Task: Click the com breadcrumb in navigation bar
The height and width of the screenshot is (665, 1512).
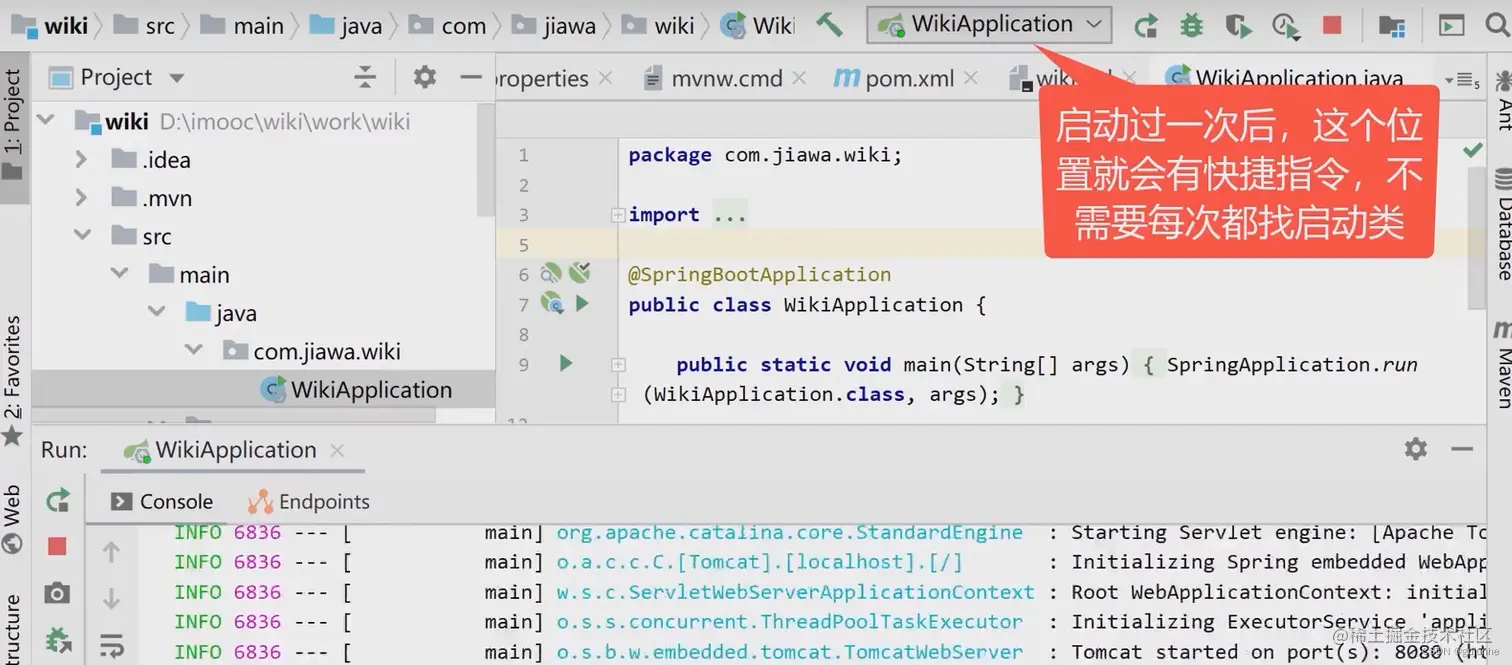Action: [448, 26]
